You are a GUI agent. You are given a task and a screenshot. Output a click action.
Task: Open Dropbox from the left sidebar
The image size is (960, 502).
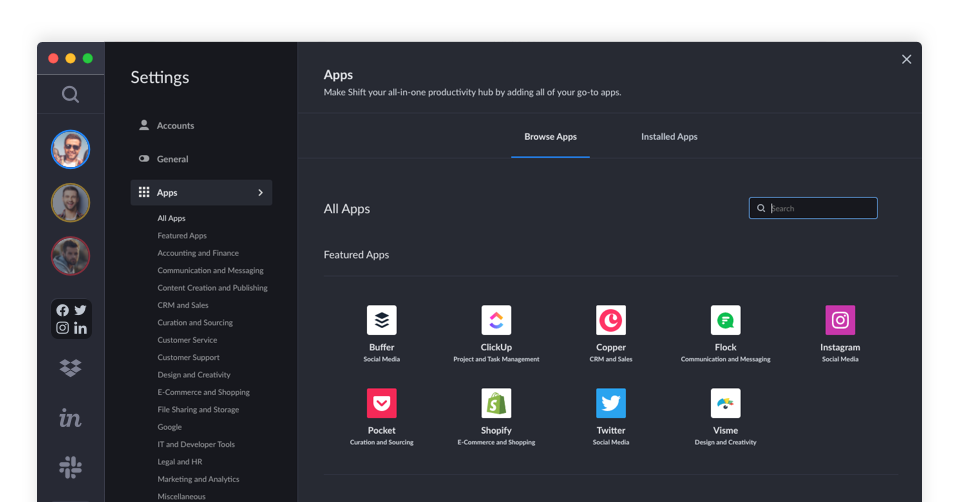[70, 367]
